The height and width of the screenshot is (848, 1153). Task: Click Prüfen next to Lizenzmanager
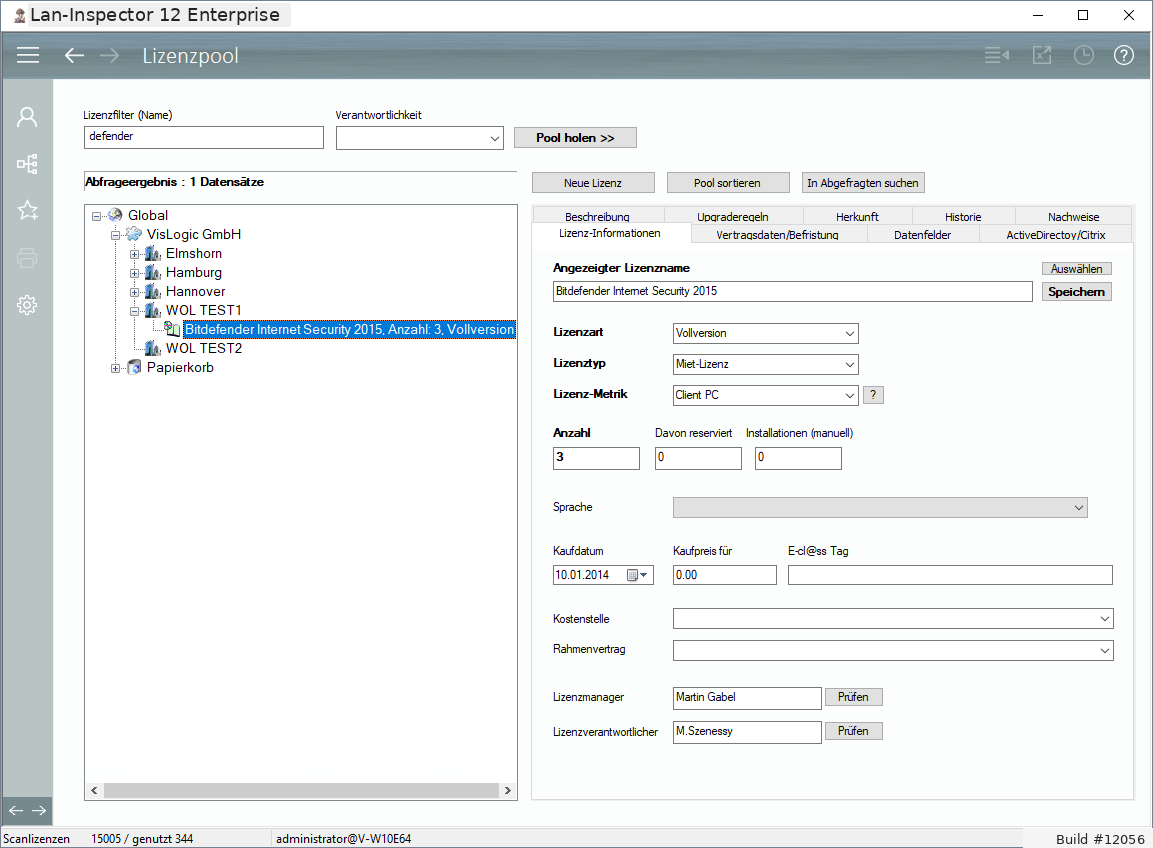point(853,696)
